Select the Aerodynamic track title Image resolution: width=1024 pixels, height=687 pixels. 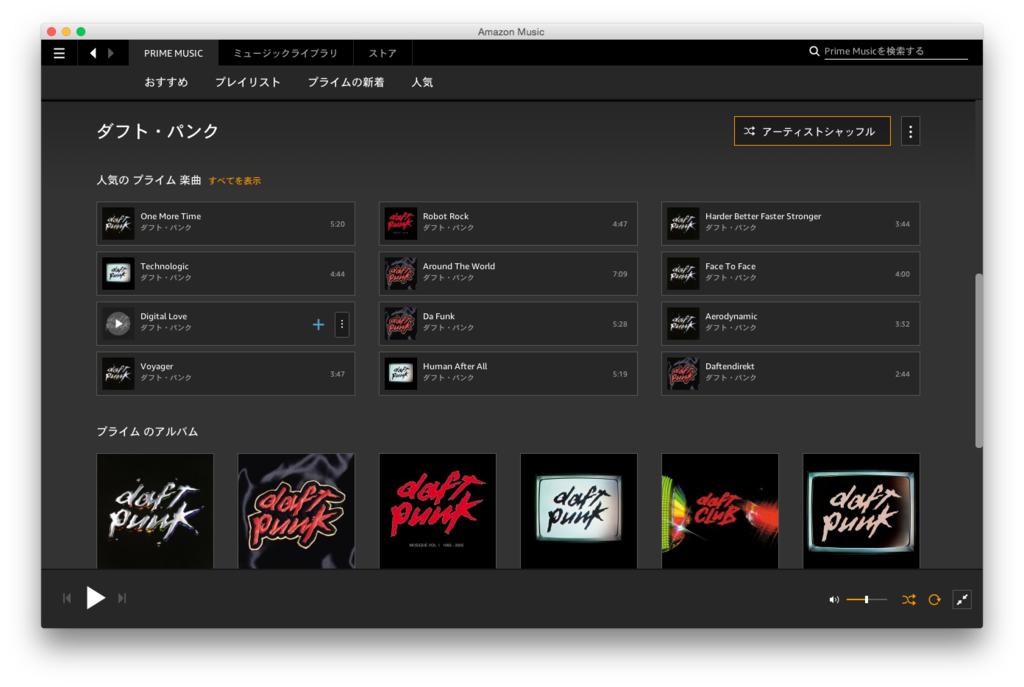(731, 316)
